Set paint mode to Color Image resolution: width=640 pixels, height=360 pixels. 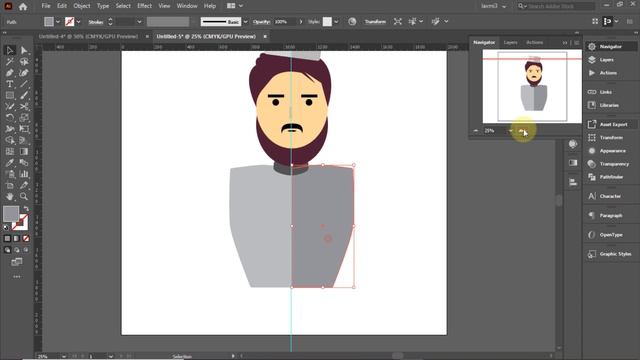7,238
